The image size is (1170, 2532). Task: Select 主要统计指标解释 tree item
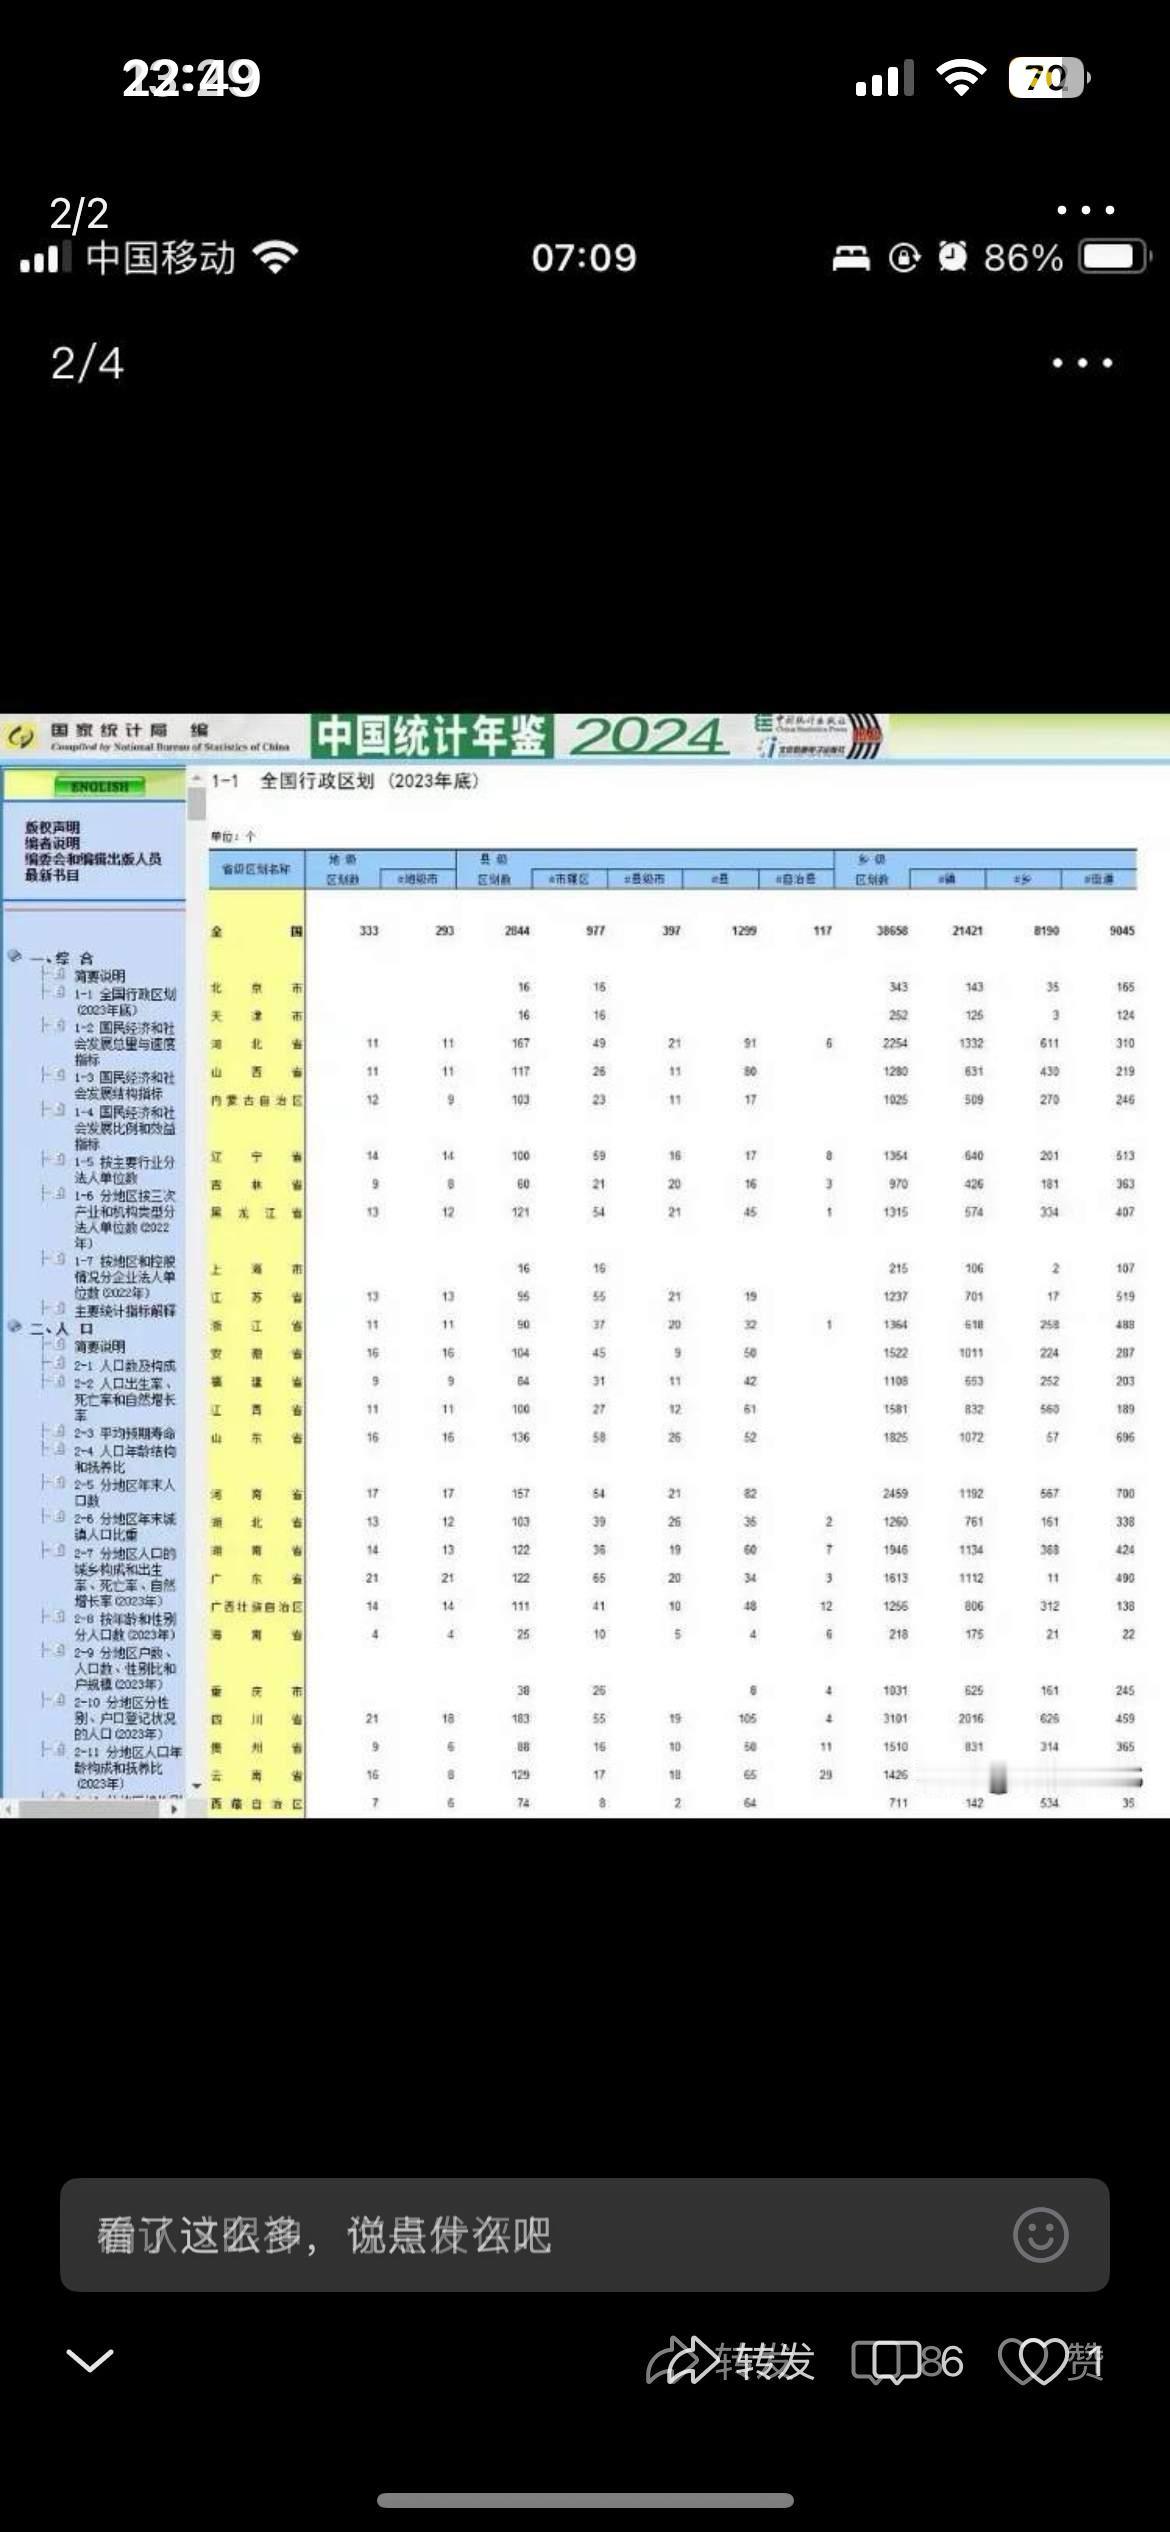tap(125, 1310)
